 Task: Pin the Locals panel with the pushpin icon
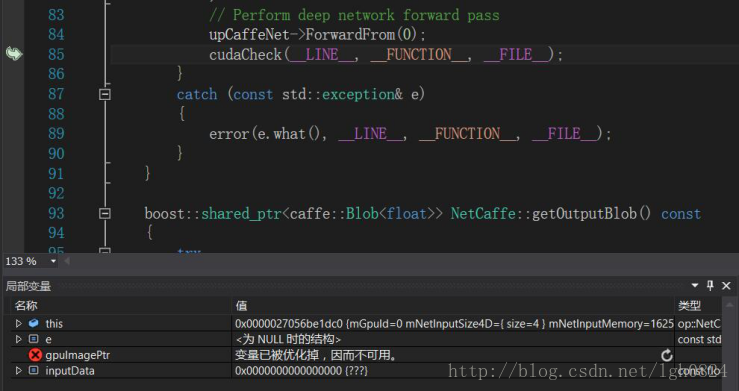(710, 285)
